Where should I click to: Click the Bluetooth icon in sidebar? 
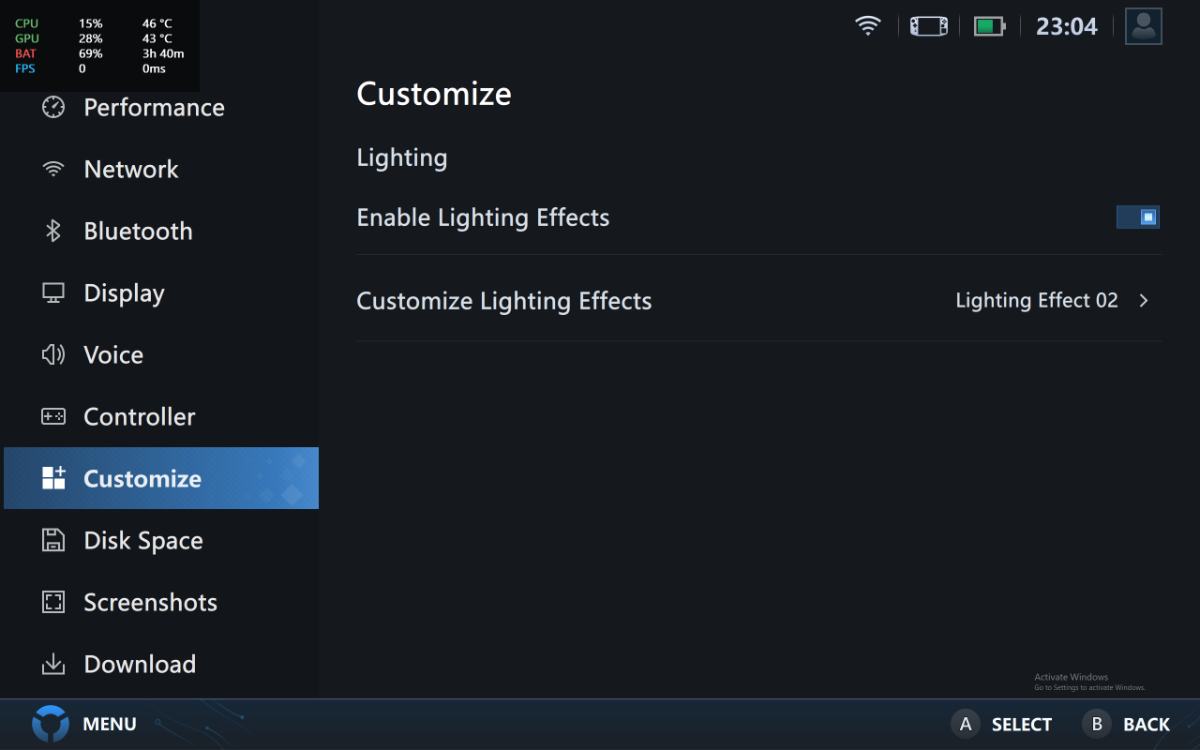(x=53, y=231)
